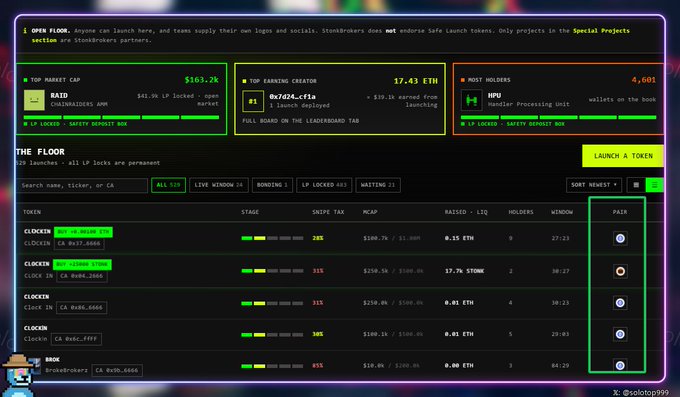Click the ETH pair icon for CA 0x6c..ffff

[620, 334]
